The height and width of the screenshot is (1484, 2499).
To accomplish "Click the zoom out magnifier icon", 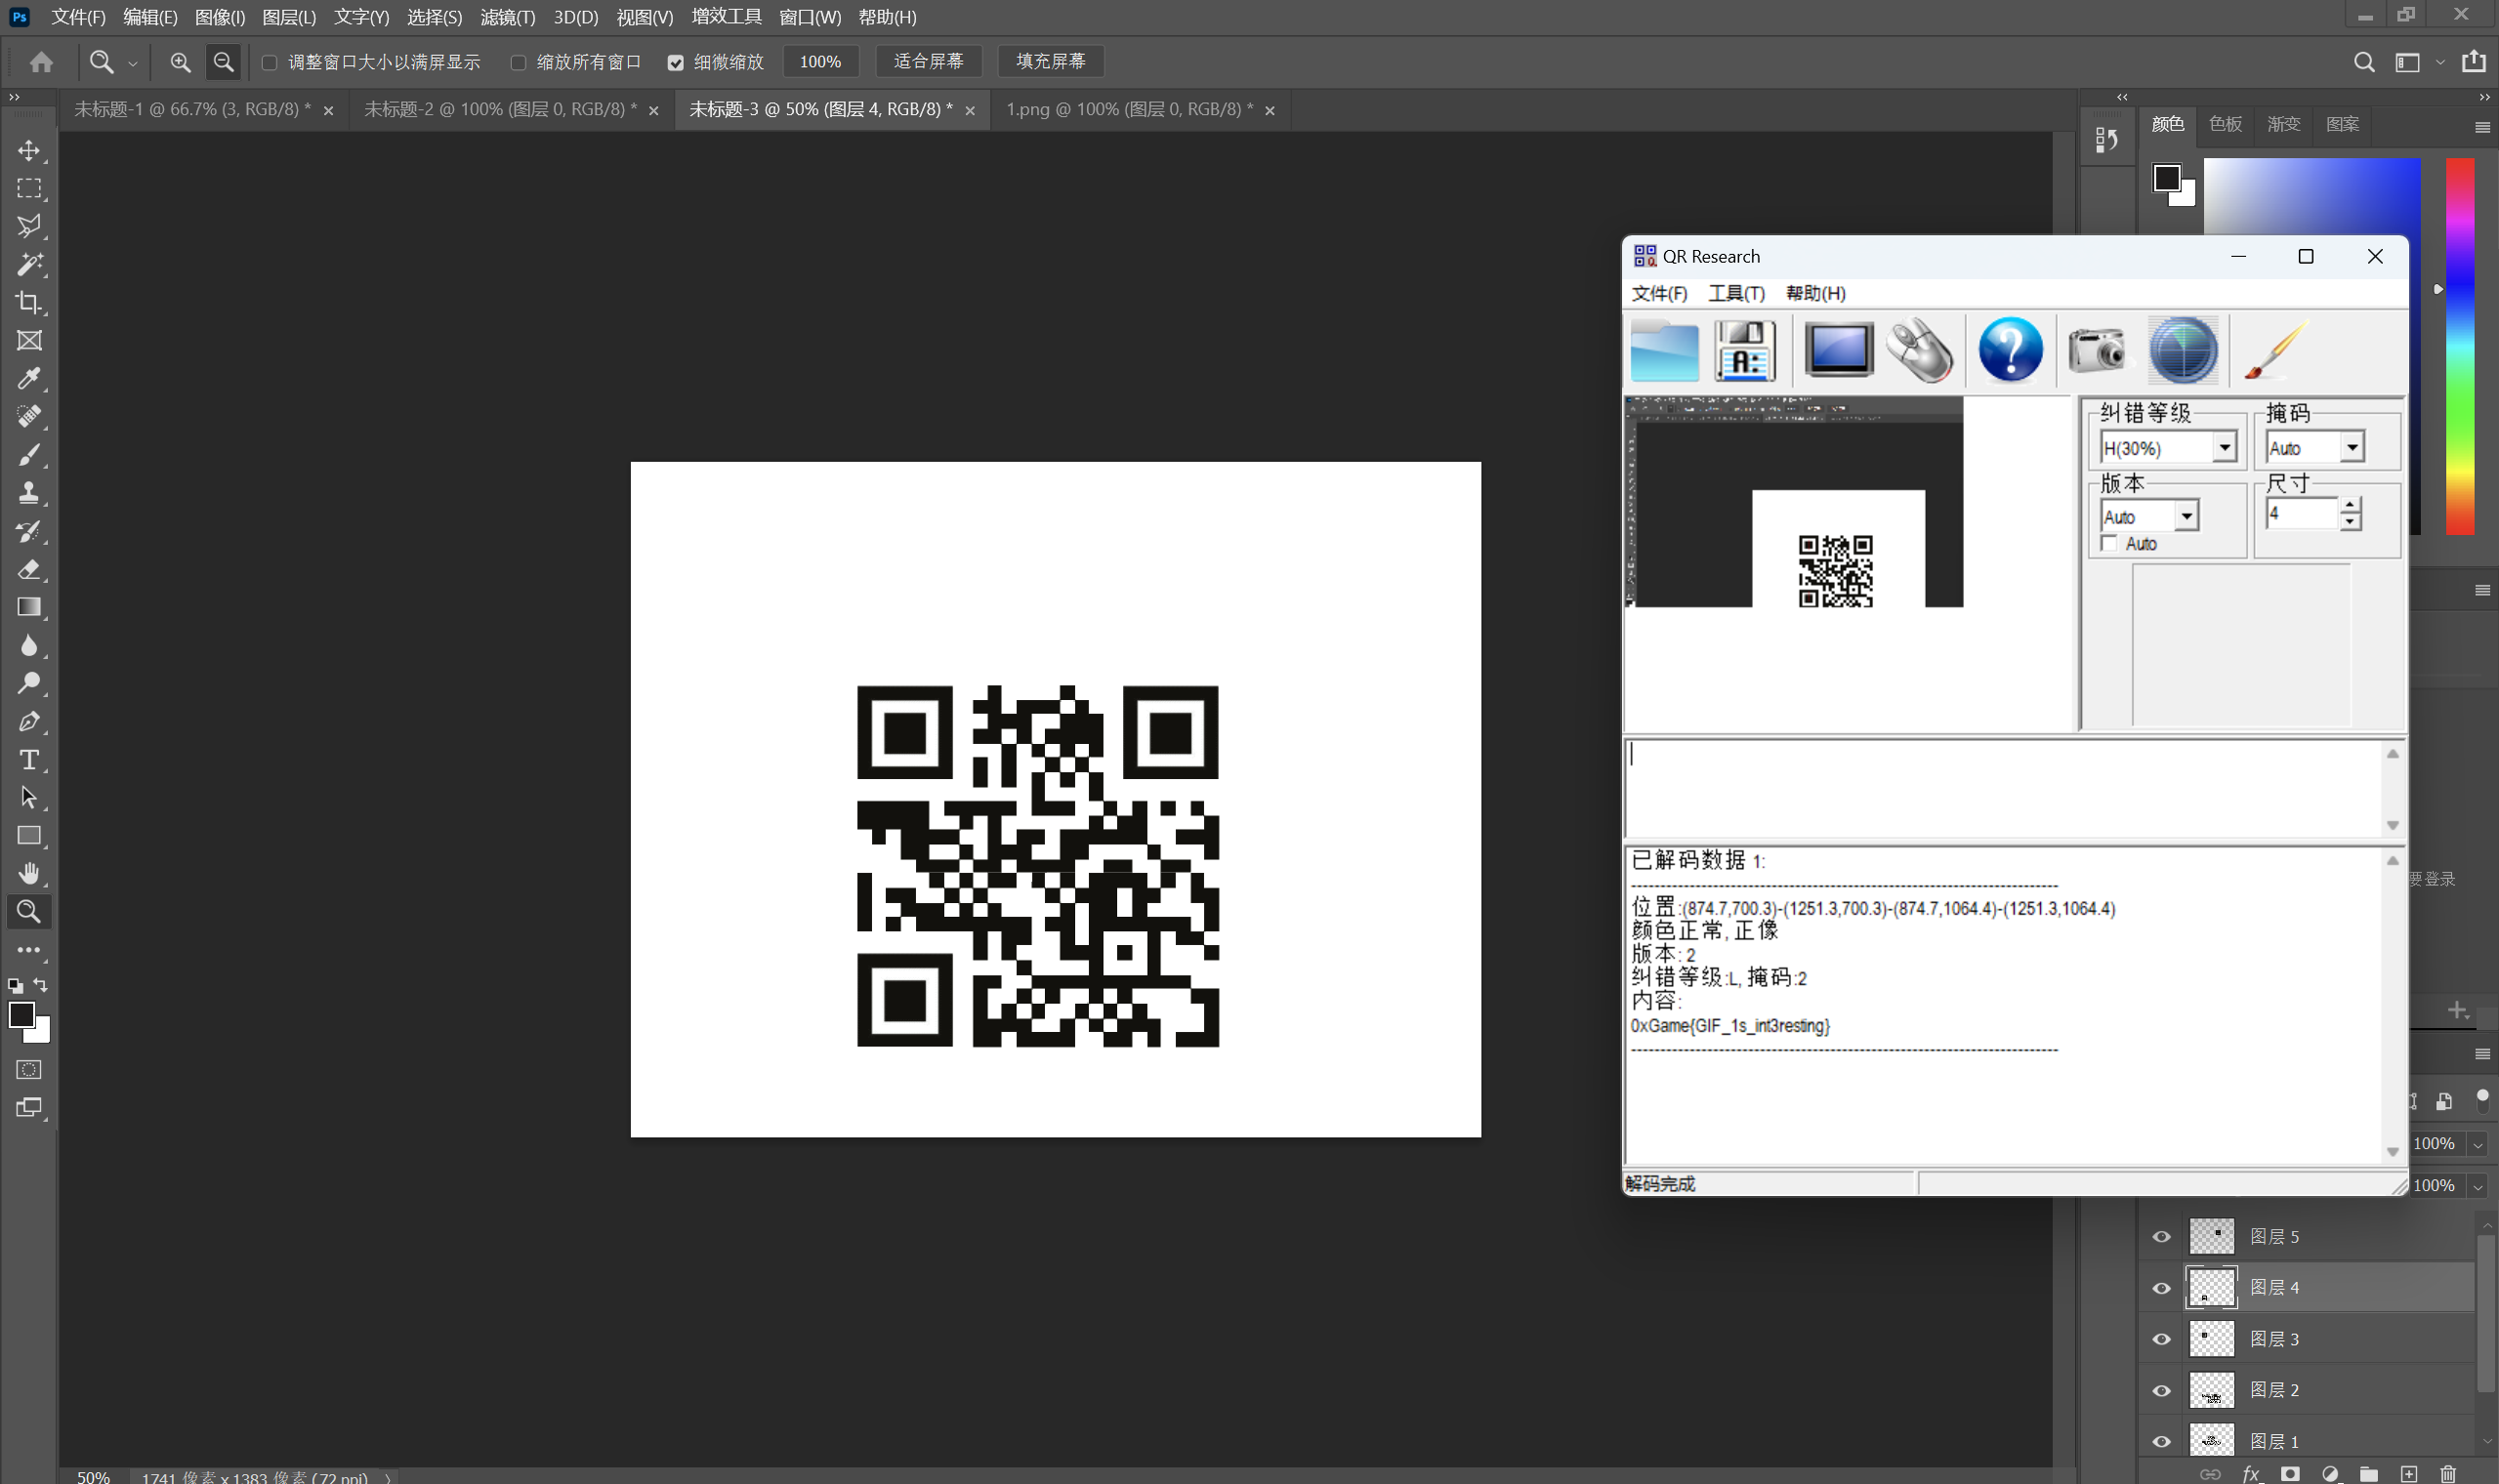I will pos(224,62).
